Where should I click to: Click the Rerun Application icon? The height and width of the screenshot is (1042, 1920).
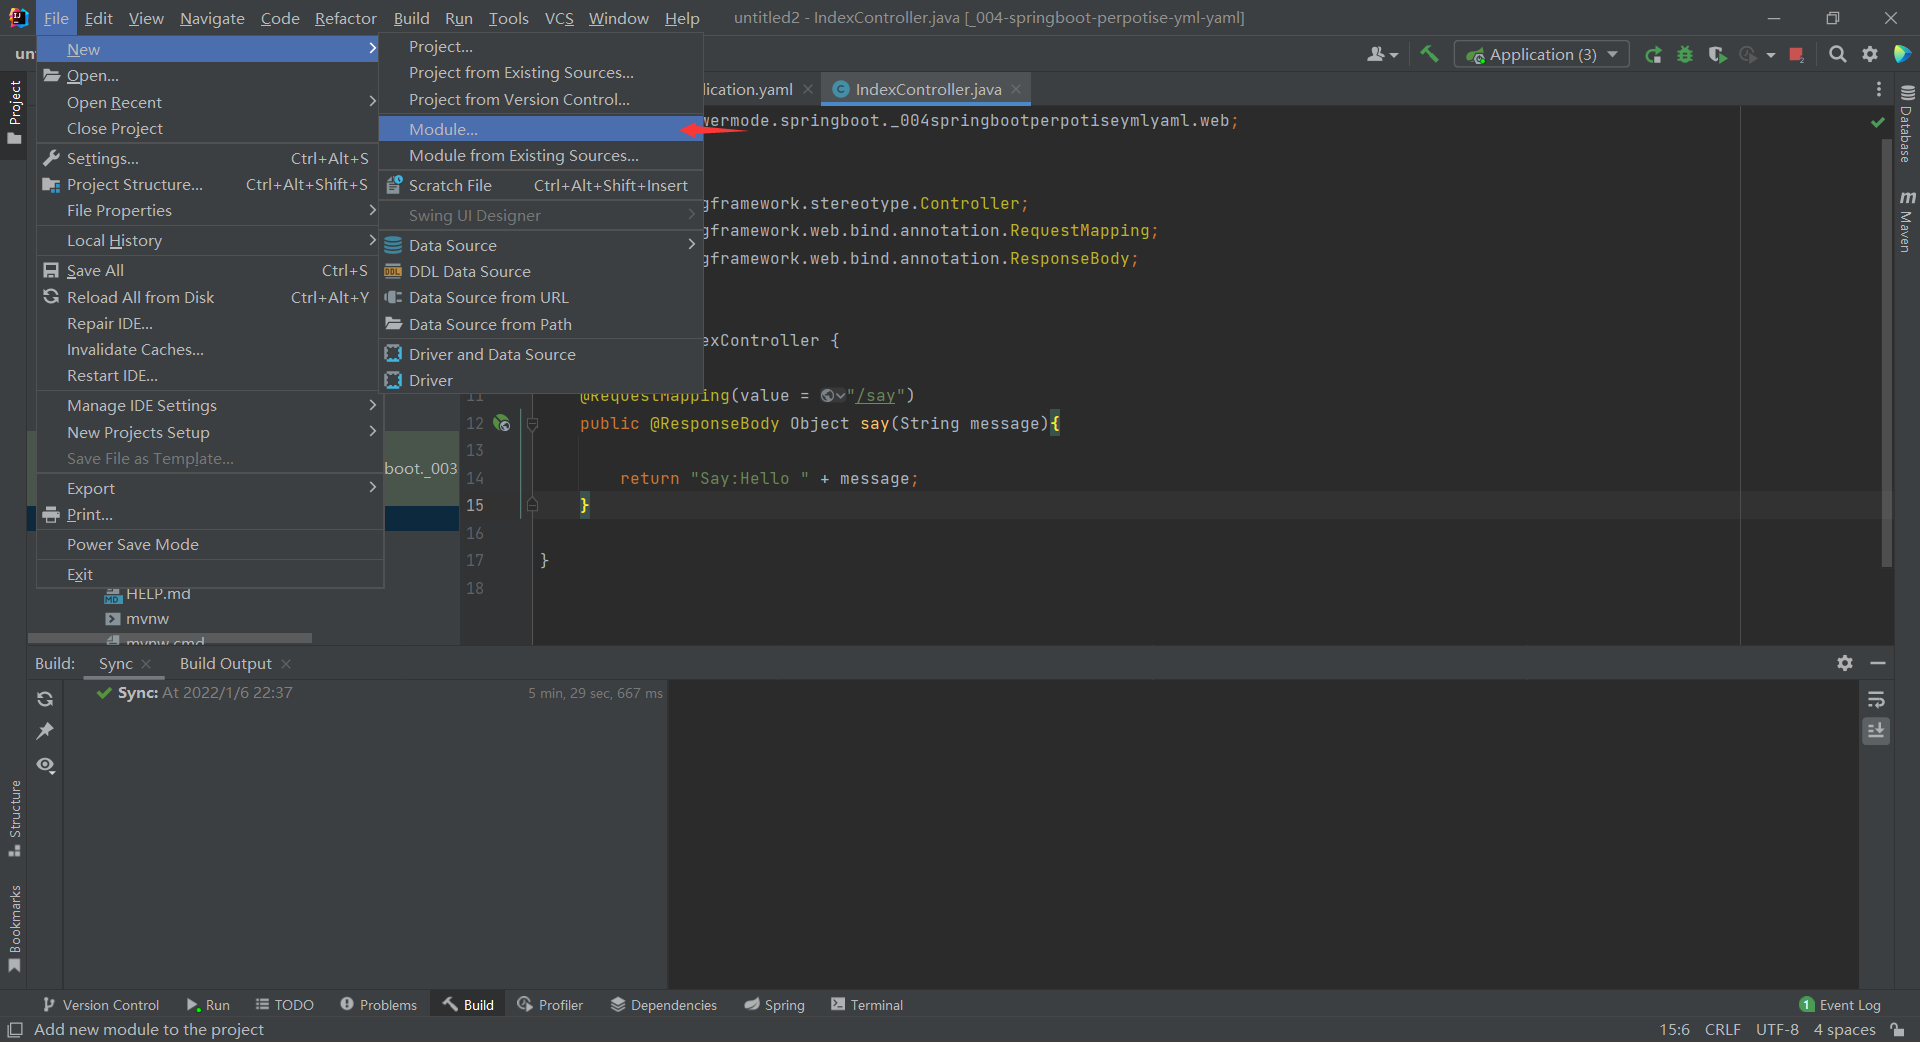point(1653,55)
